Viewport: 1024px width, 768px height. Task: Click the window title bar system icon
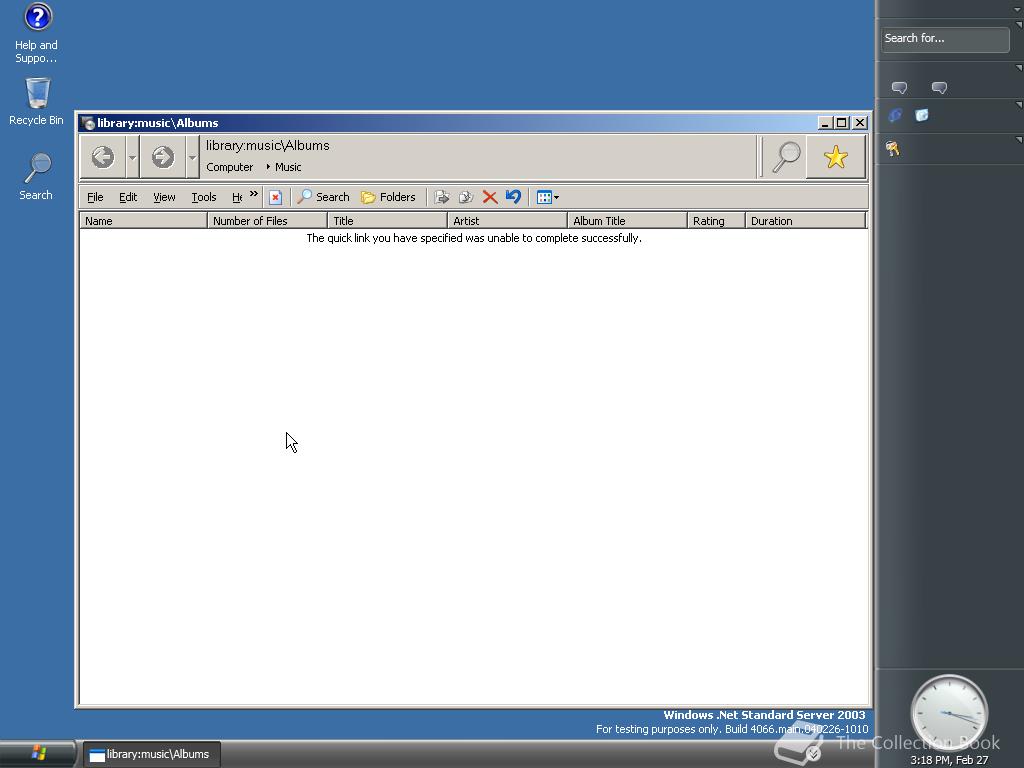pos(88,123)
